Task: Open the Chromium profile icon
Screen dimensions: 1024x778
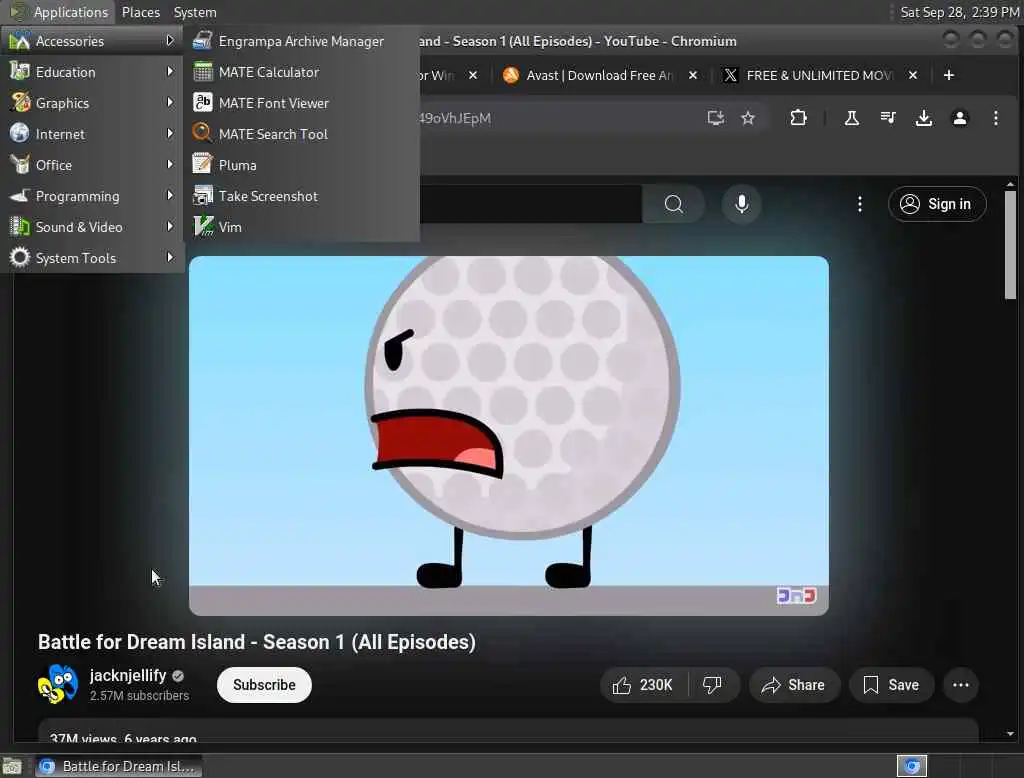Action: (x=959, y=118)
